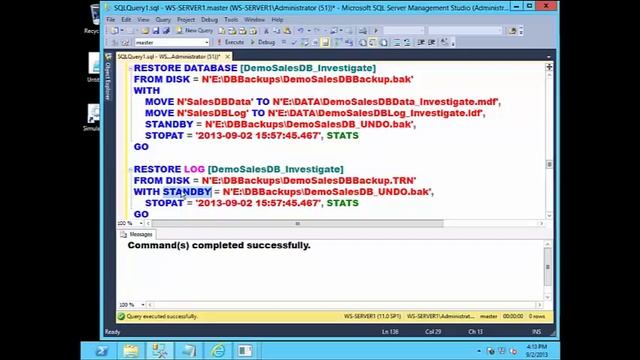Click the Debug button in toolbar
The width and height of the screenshot is (640, 360).
(262, 42)
